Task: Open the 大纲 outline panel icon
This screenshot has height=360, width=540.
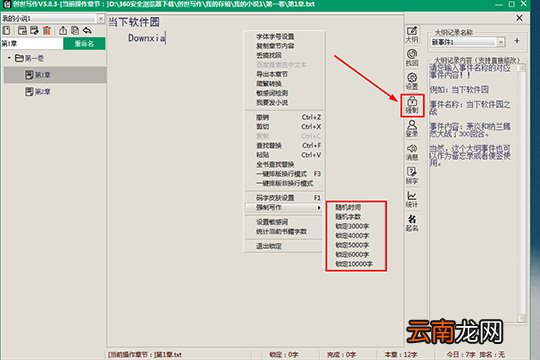Action: 412,34
